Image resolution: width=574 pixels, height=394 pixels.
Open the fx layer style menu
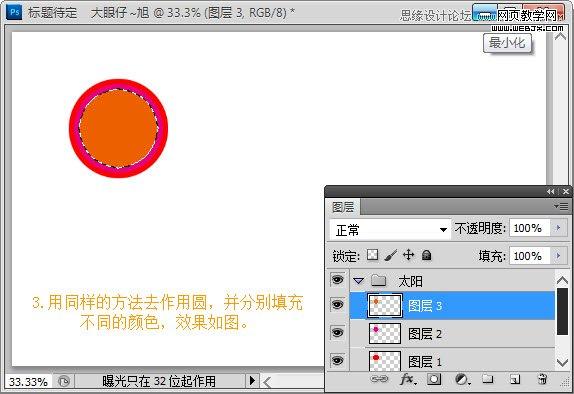(x=407, y=379)
